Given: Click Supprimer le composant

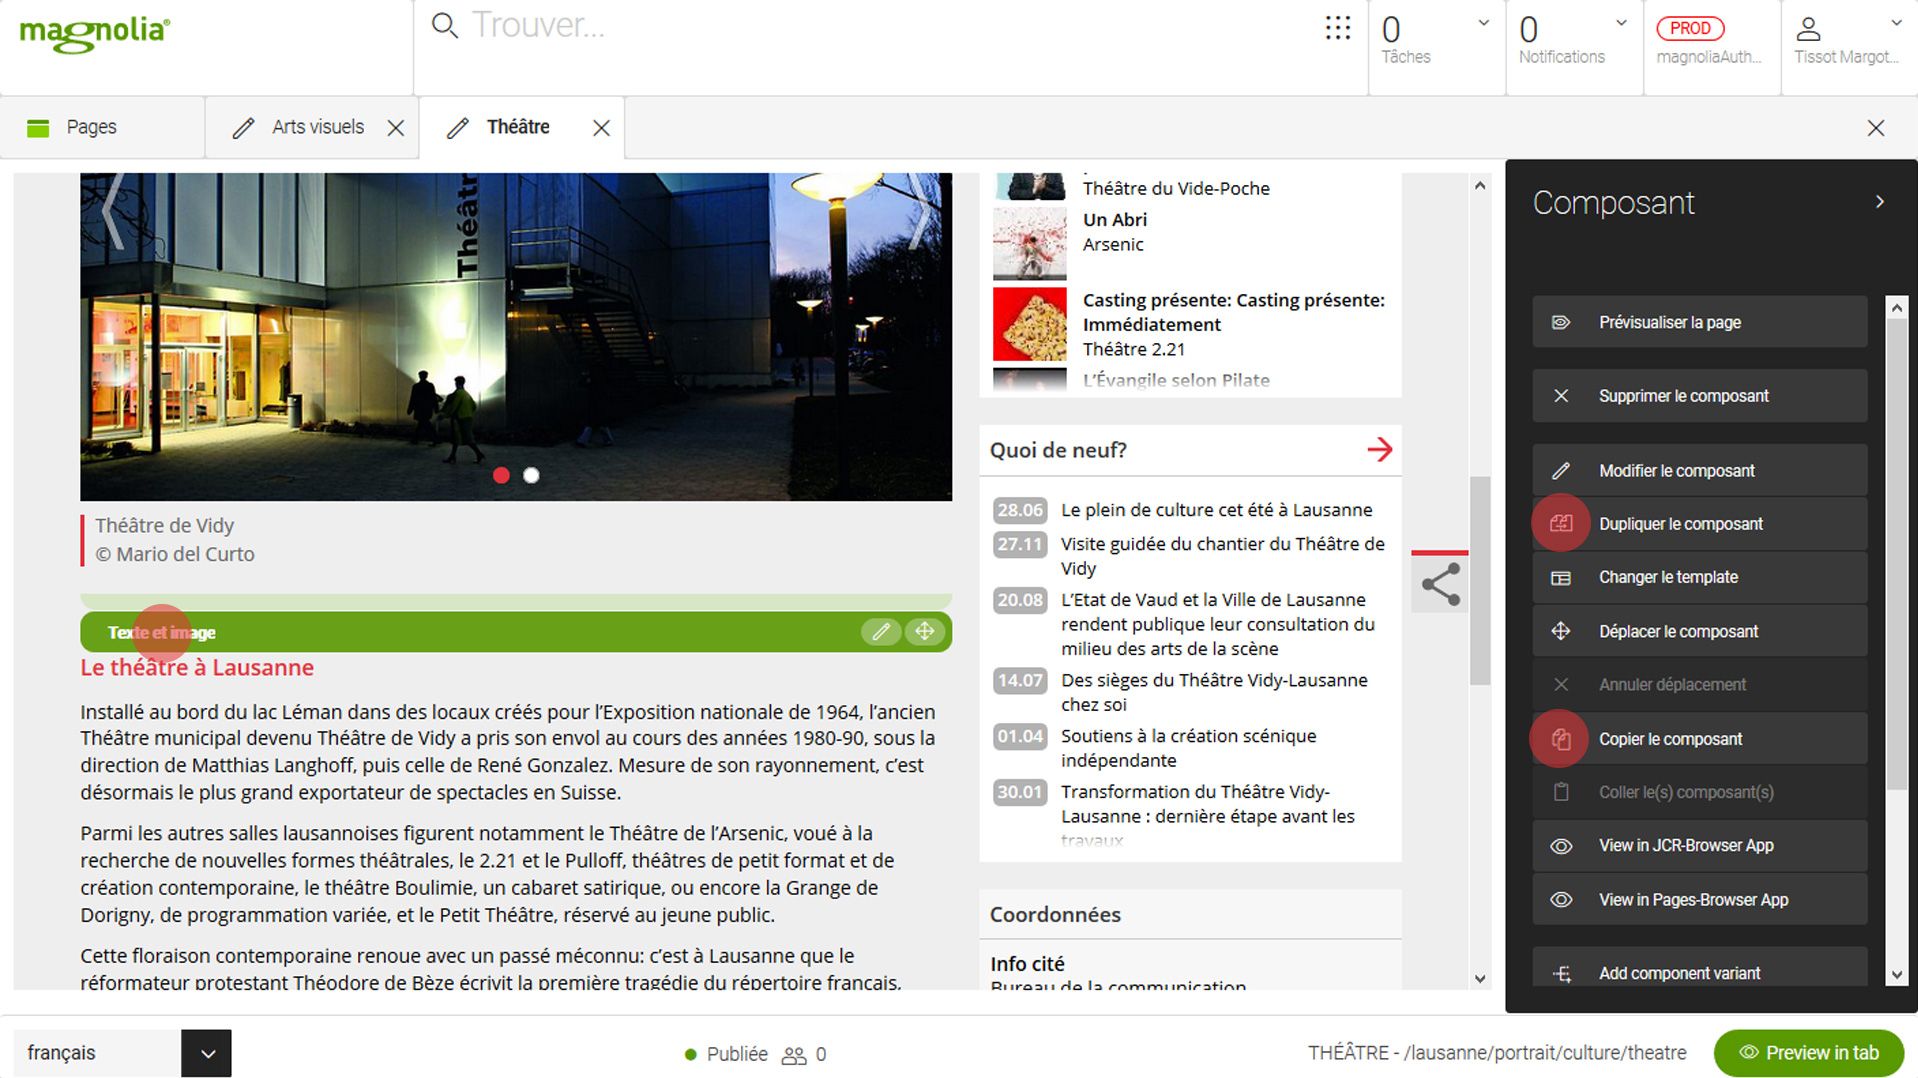Looking at the screenshot, I should (x=1699, y=396).
